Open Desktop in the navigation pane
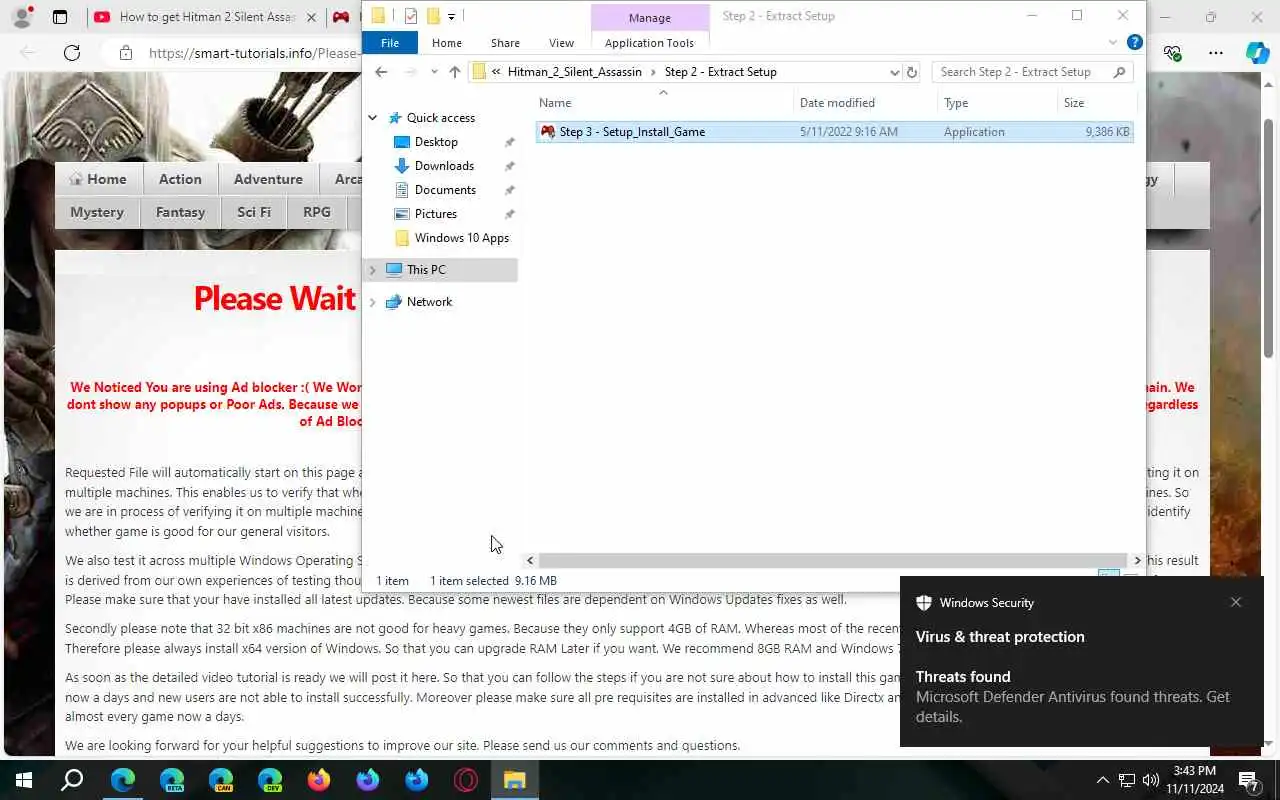The height and width of the screenshot is (800, 1280). click(436, 142)
